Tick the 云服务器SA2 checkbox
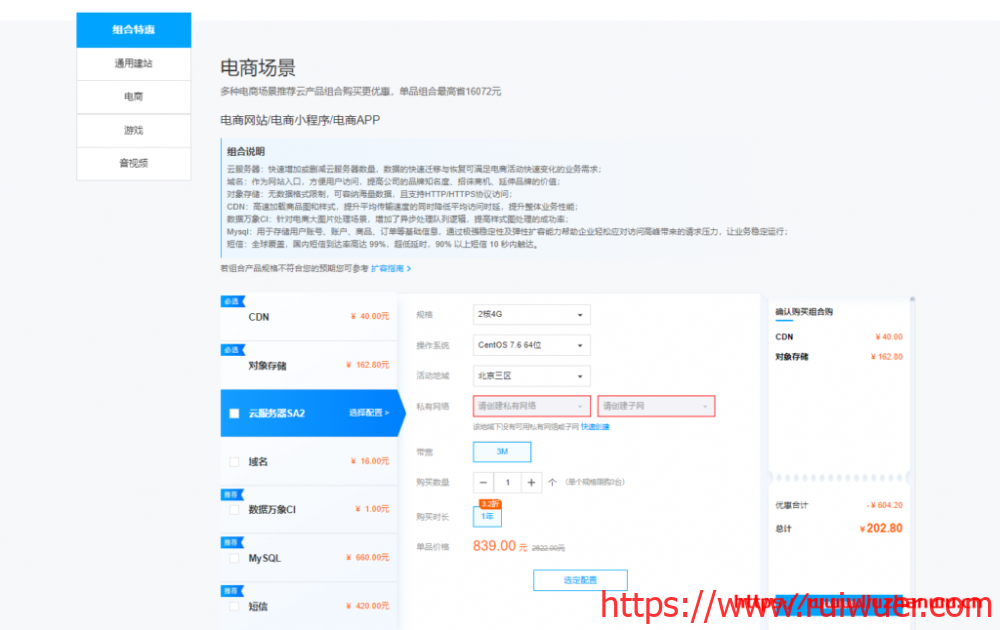The width and height of the screenshot is (1000, 630). pyautogui.click(x=234, y=413)
